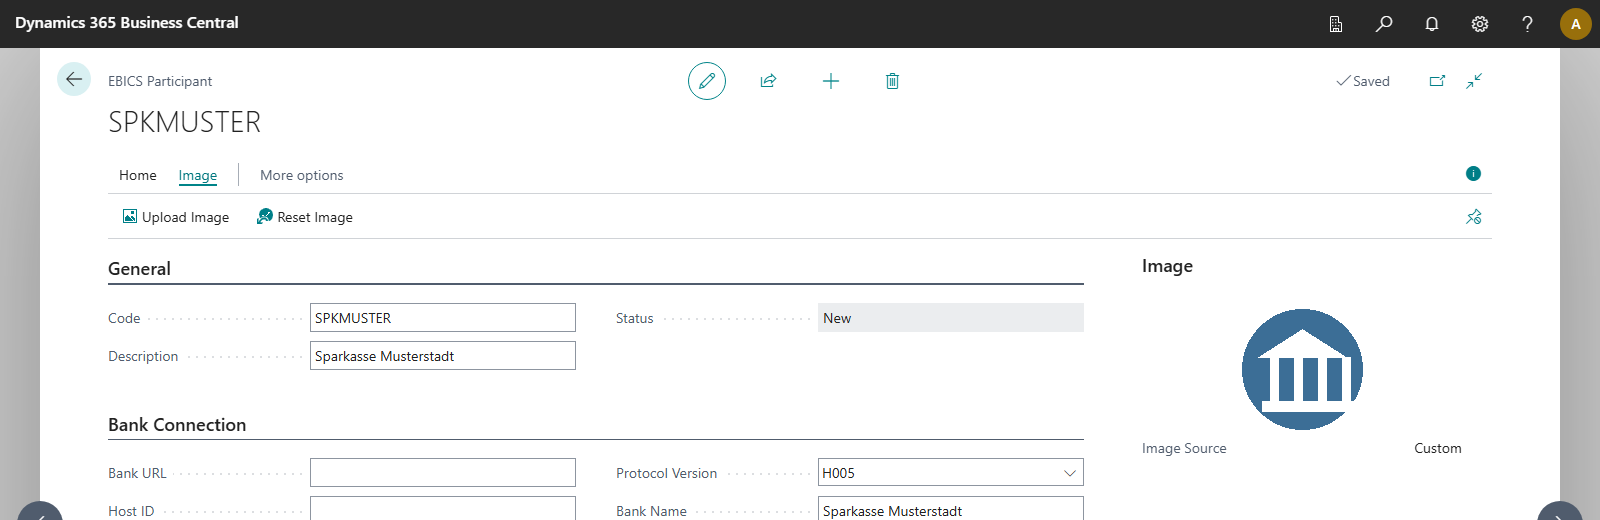Open the document list icon in the top bar
1600x520 pixels.
[1336, 24]
